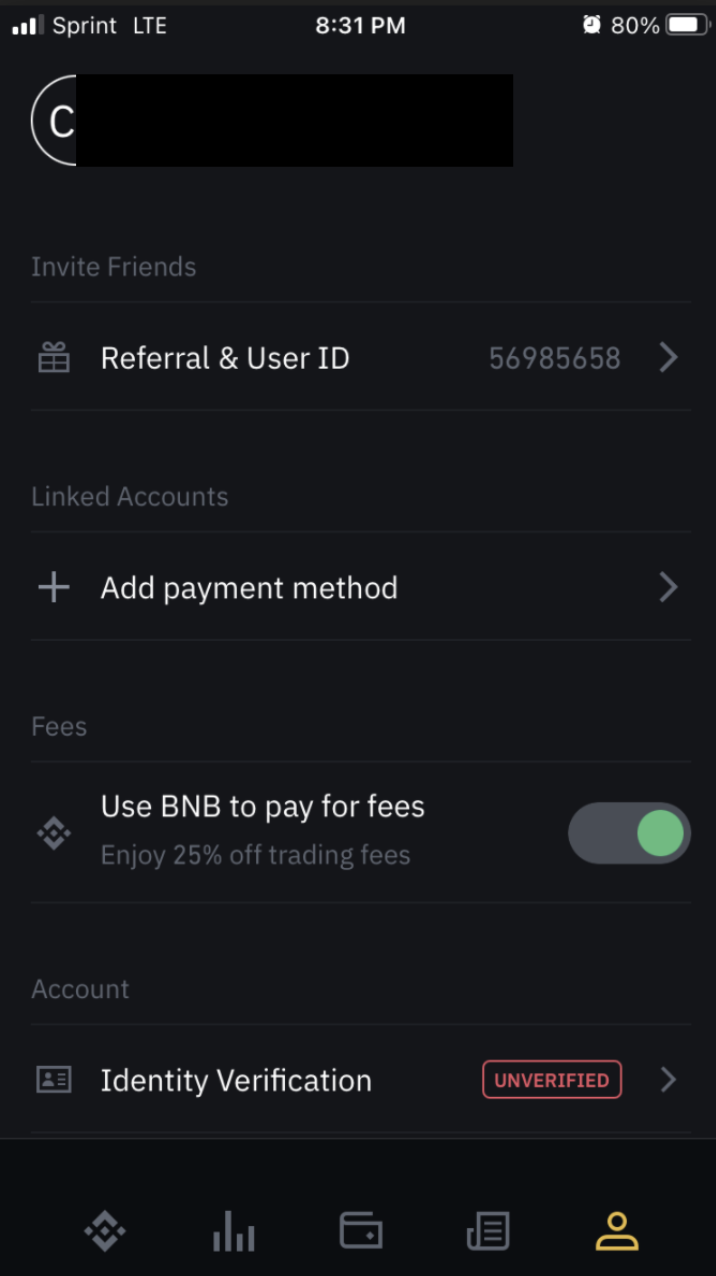Screen dimensions: 716x1276
Task: Tap the ID card icon
Action: click(54, 1080)
